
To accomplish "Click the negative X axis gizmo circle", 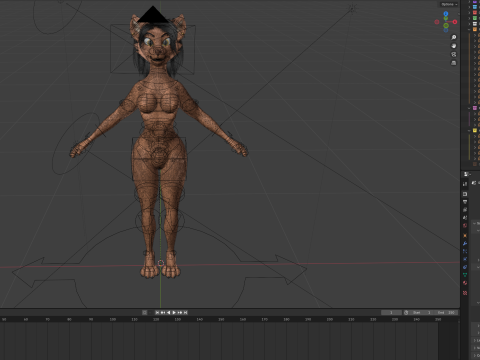I will point(437,22).
